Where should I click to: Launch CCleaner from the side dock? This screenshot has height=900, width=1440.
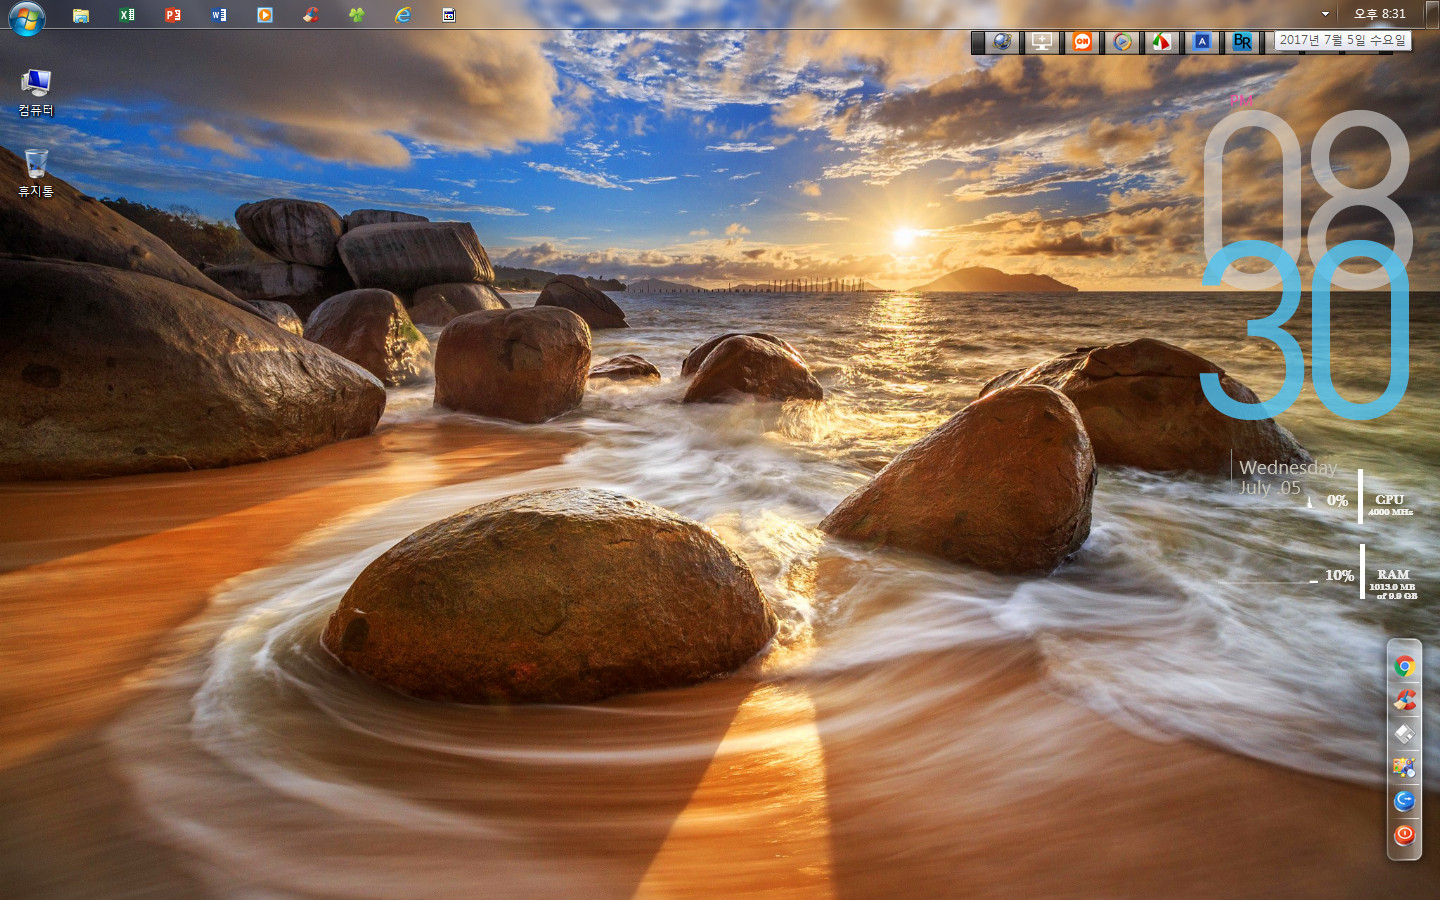pyautogui.click(x=1404, y=700)
